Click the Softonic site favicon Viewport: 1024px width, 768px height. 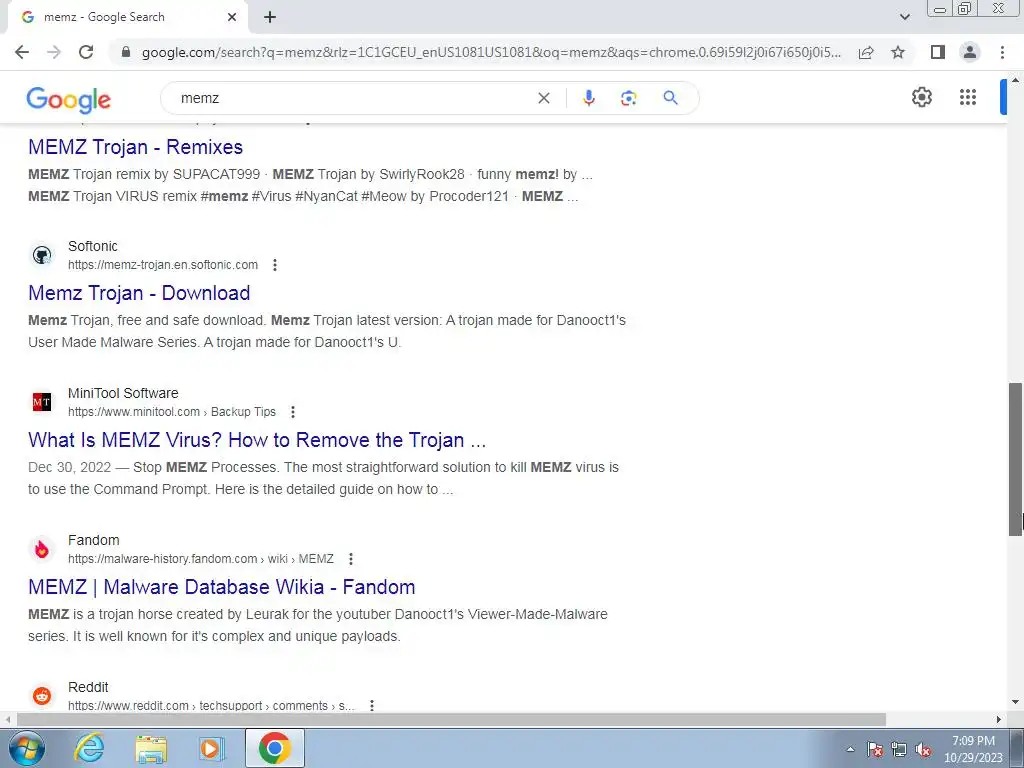click(42, 255)
